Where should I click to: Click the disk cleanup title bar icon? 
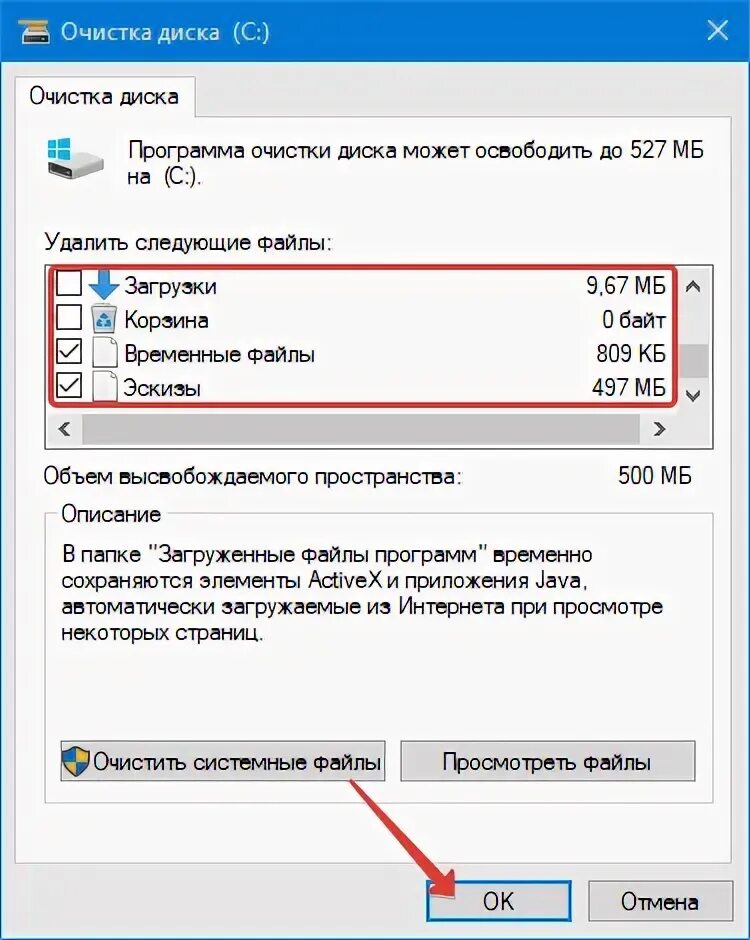pyautogui.click(x=34, y=31)
